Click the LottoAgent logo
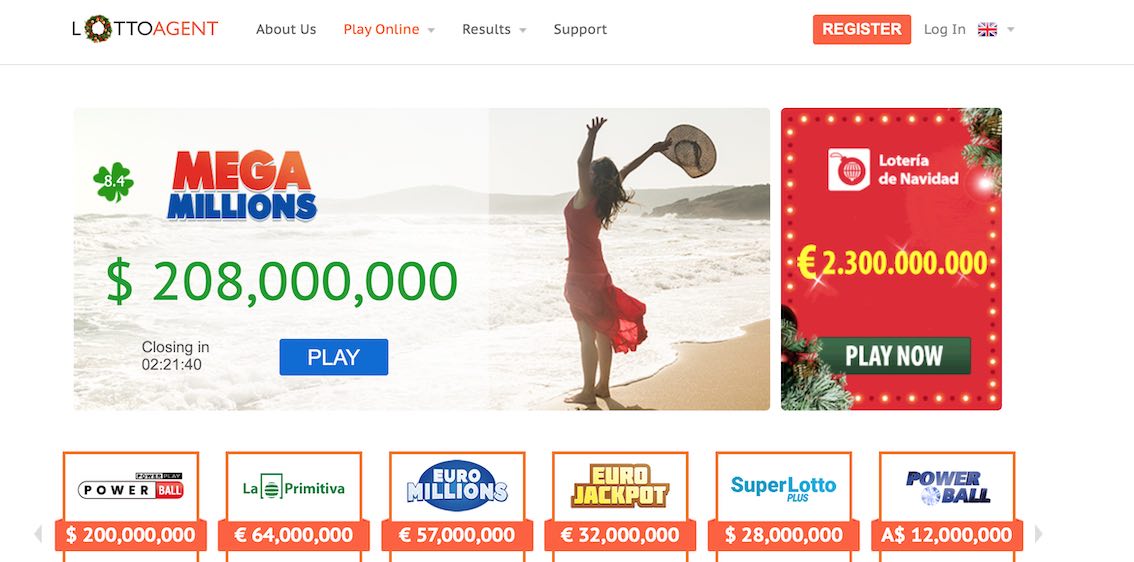This screenshot has height=562, width=1134. click(x=145, y=29)
